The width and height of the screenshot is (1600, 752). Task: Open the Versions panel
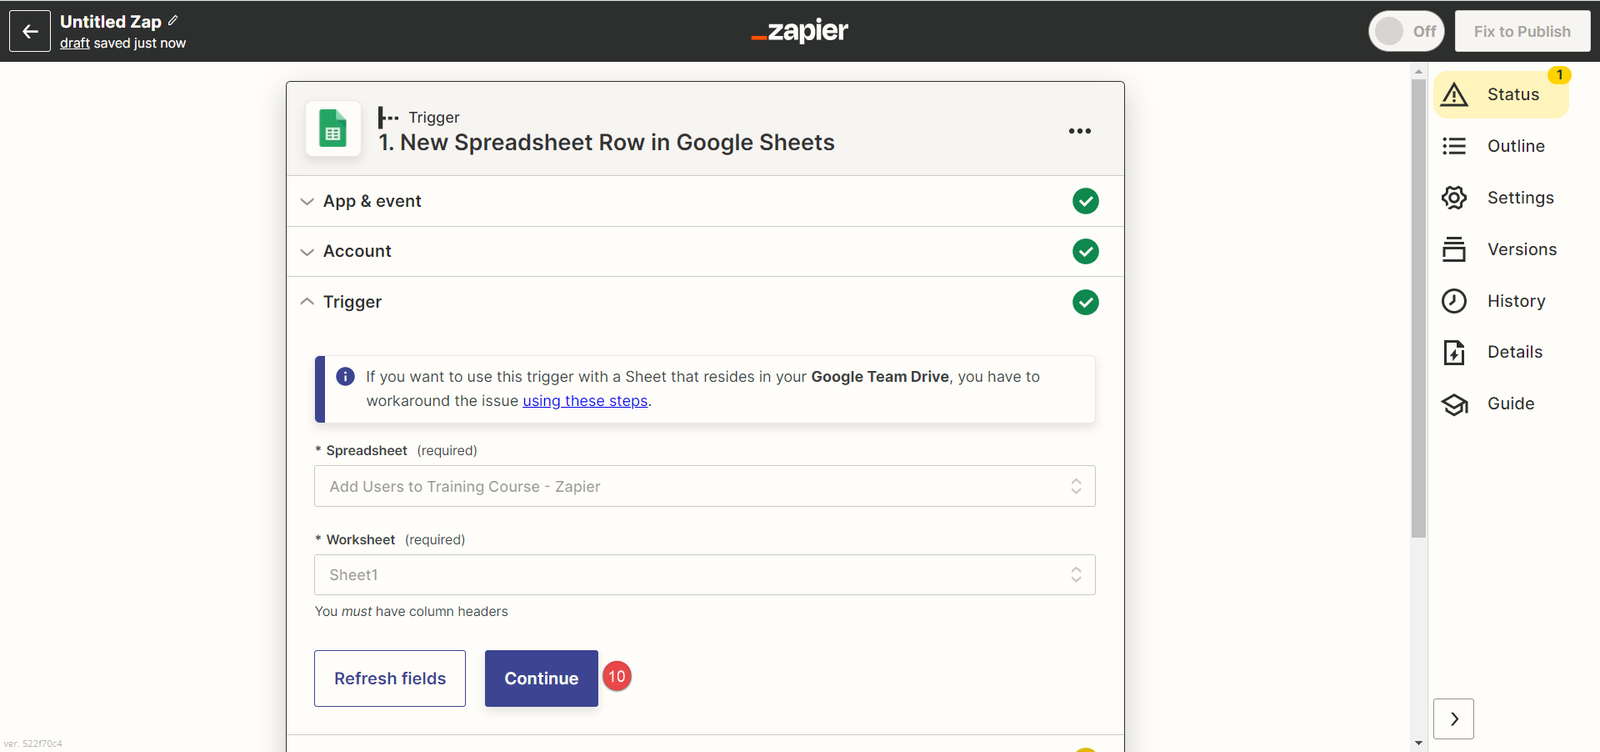coord(1521,249)
